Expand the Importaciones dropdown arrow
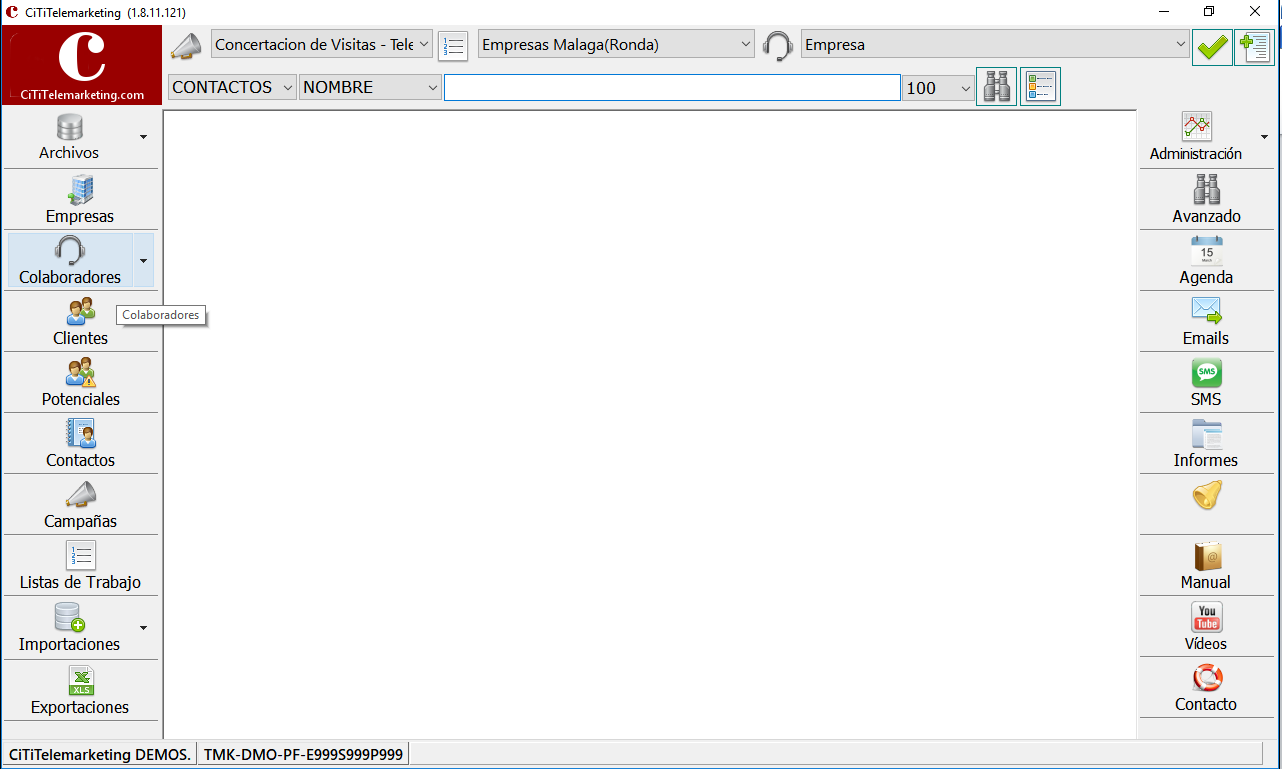Viewport: 1282px width, 769px height. [144, 628]
